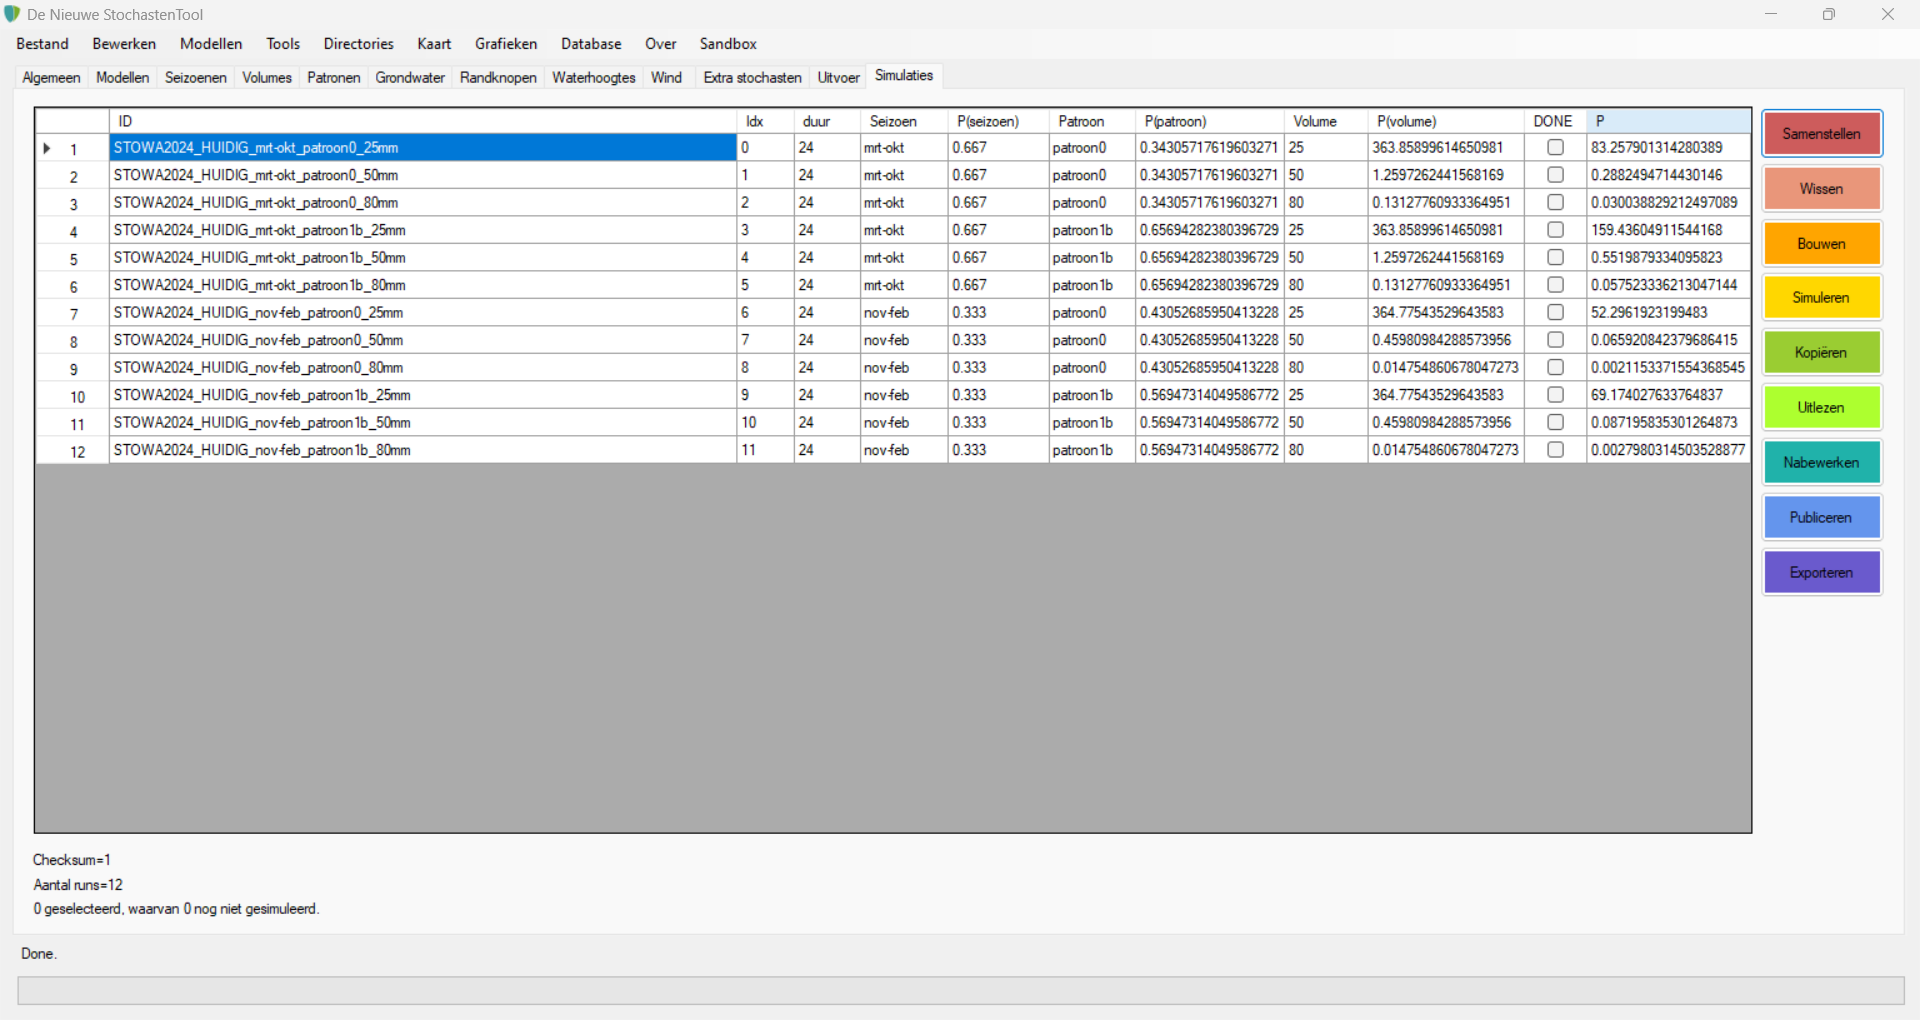
Task: Tick DONE checkbox for mrt-okt_patroon0_25mm row
Action: [x=1555, y=148]
